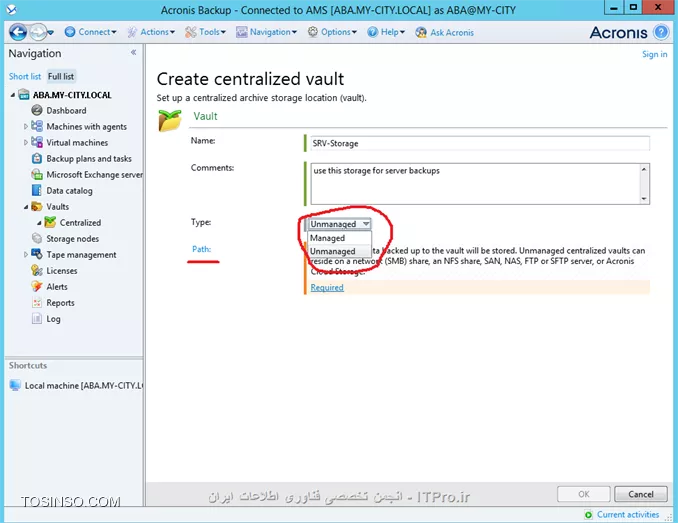This screenshot has width=678, height=523.
Task: Click the grayed Forward arrow button
Action: [x=38, y=32]
